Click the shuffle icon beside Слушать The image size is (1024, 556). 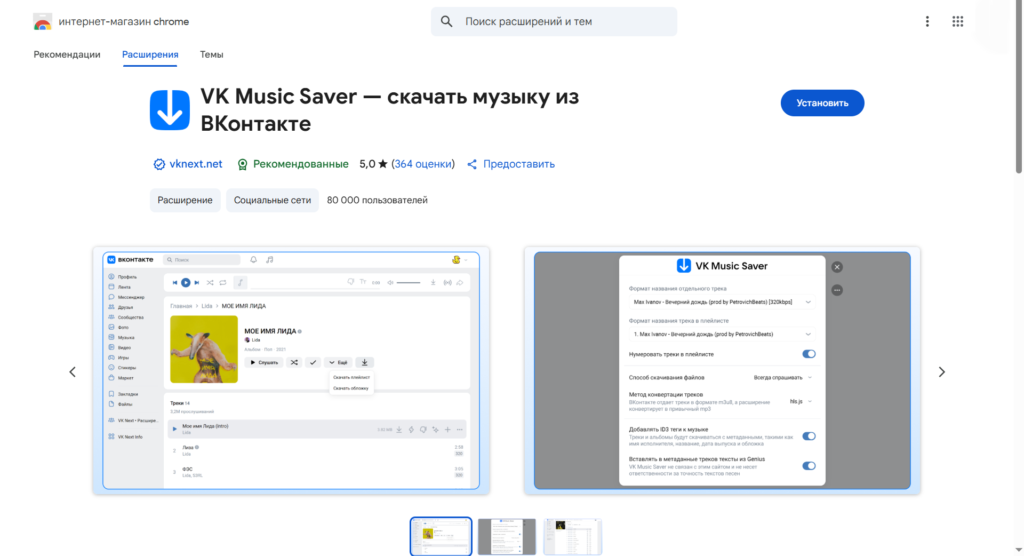(x=295, y=362)
